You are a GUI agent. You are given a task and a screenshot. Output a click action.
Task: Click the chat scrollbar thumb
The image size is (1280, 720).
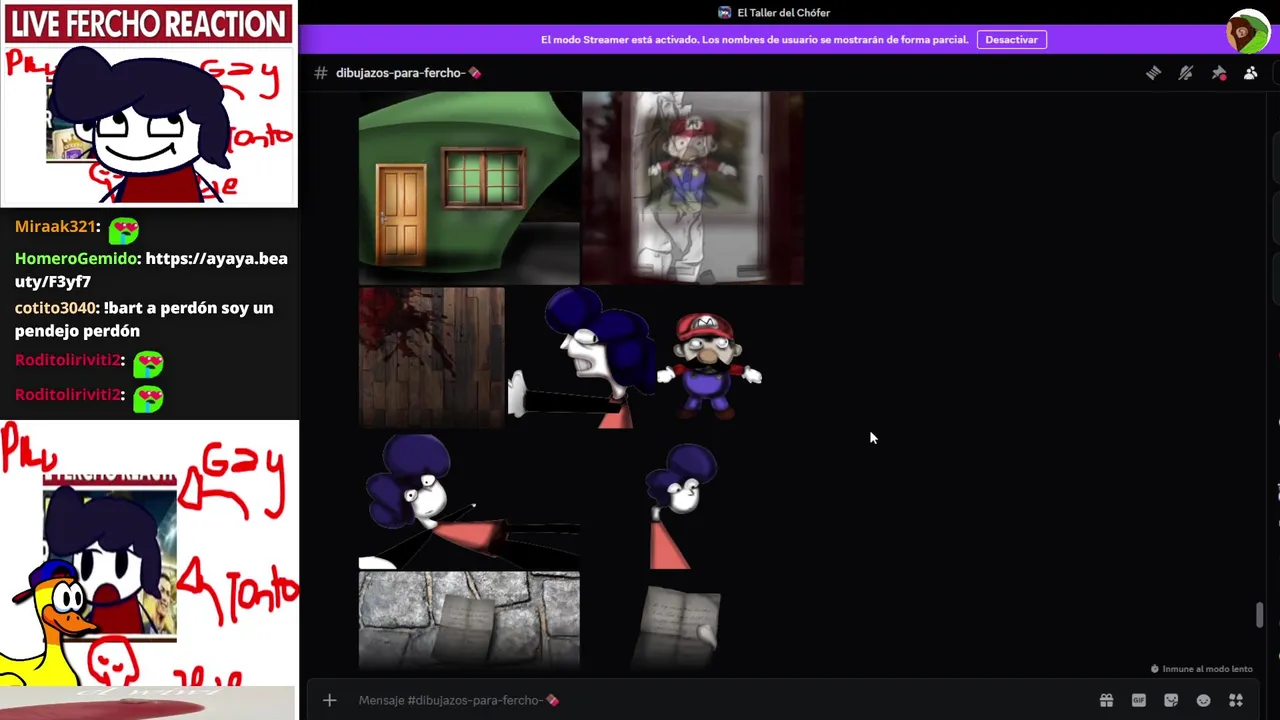[x=1259, y=615]
